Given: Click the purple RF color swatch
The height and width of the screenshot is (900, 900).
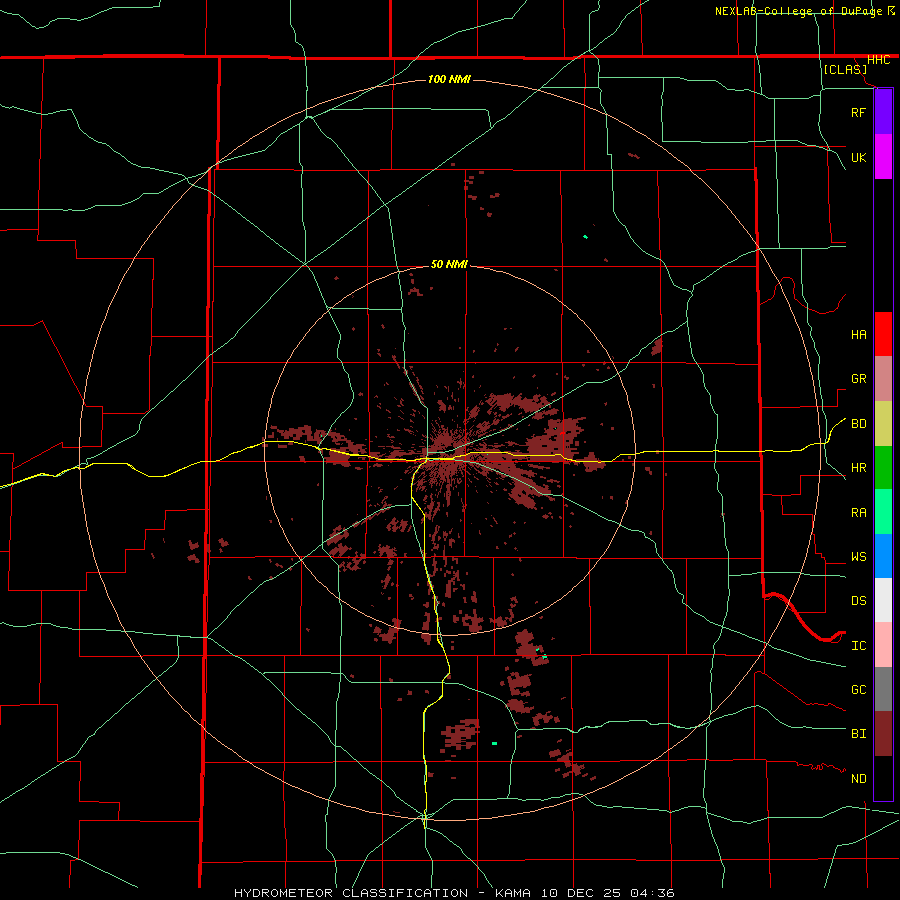Looking at the screenshot, I should [x=883, y=112].
